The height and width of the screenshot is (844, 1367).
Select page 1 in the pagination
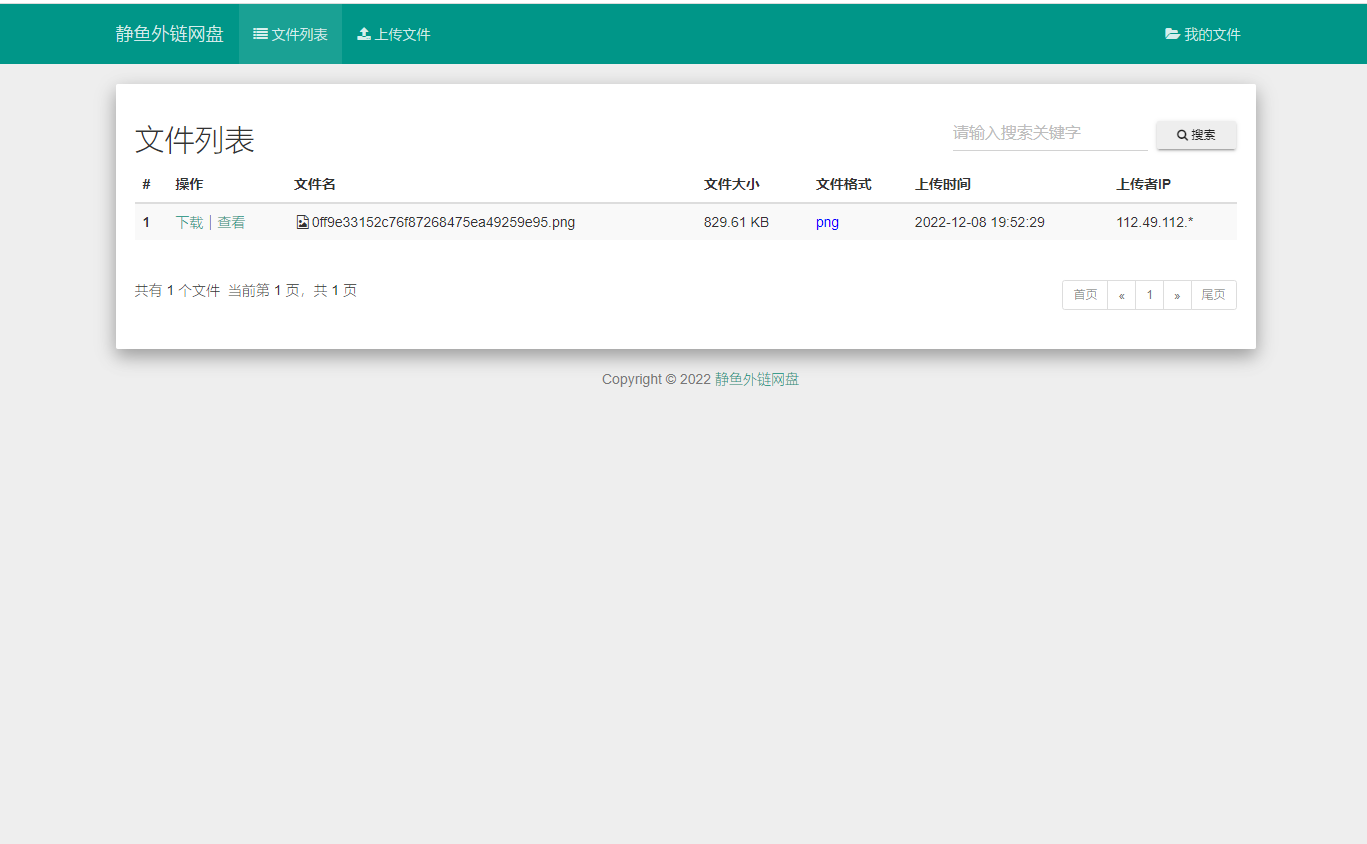[x=1149, y=295]
